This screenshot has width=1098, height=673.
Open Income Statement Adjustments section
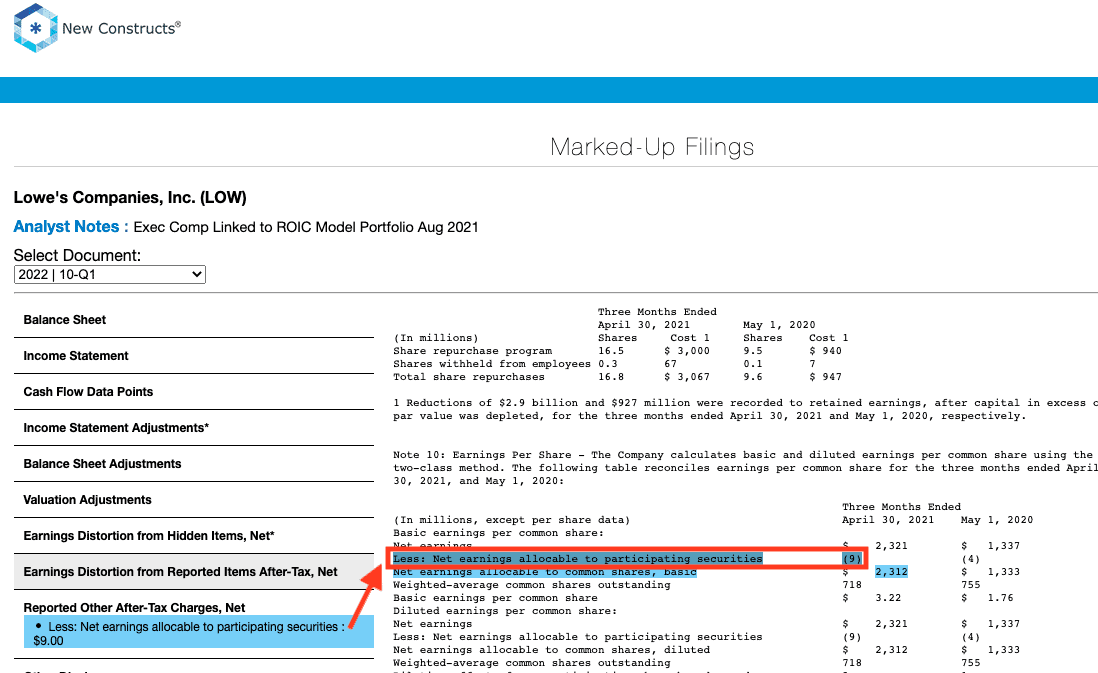pos(194,428)
